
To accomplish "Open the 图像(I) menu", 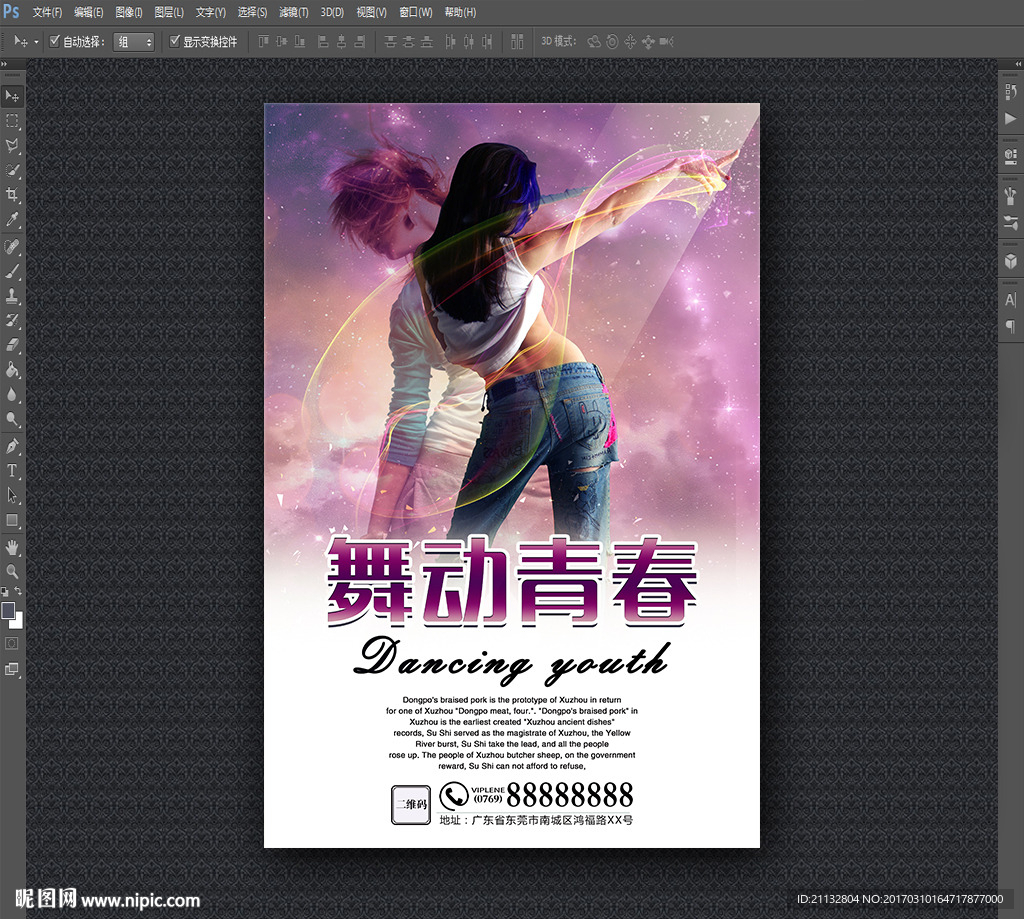I will [129, 12].
